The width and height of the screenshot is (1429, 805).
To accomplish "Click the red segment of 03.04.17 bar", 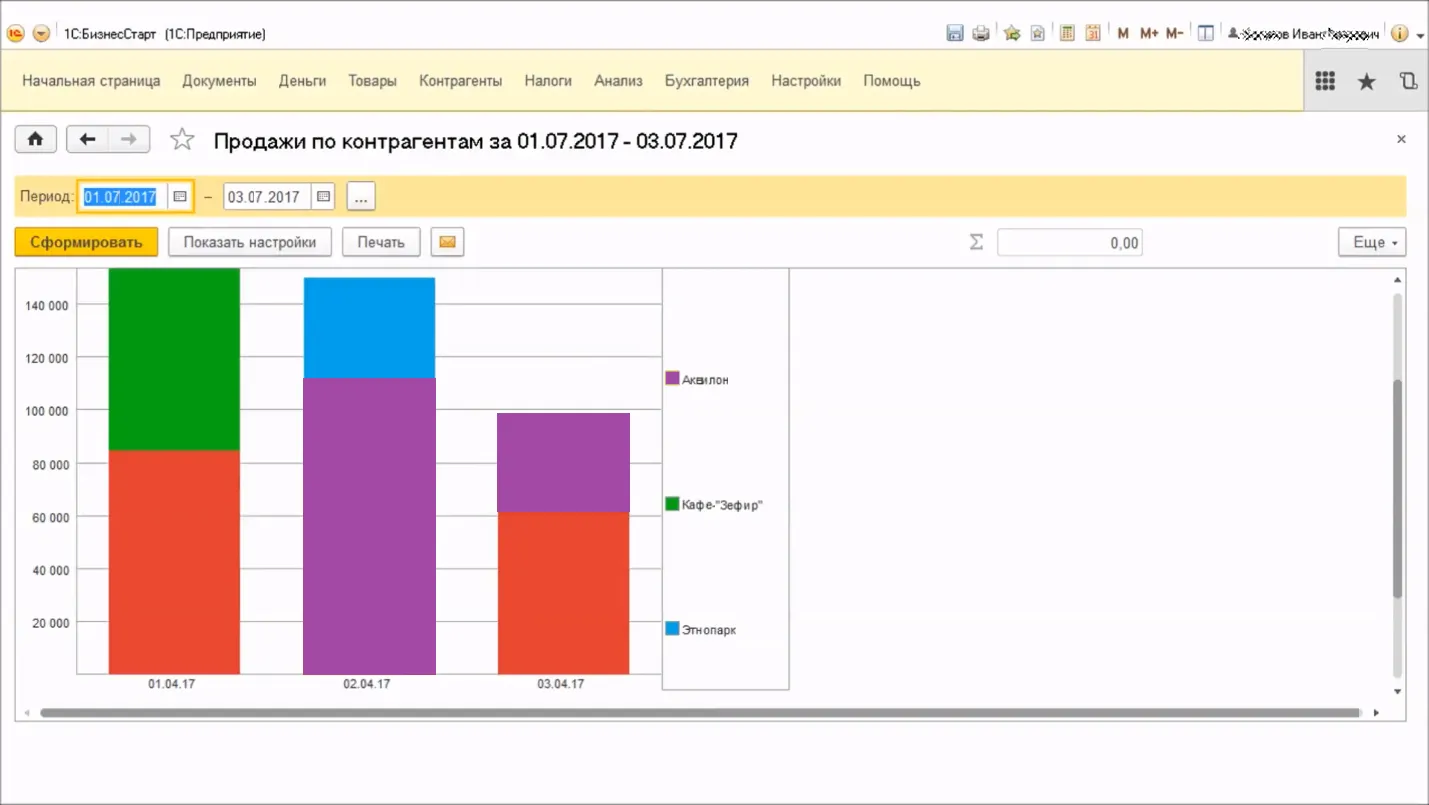I will coord(563,593).
